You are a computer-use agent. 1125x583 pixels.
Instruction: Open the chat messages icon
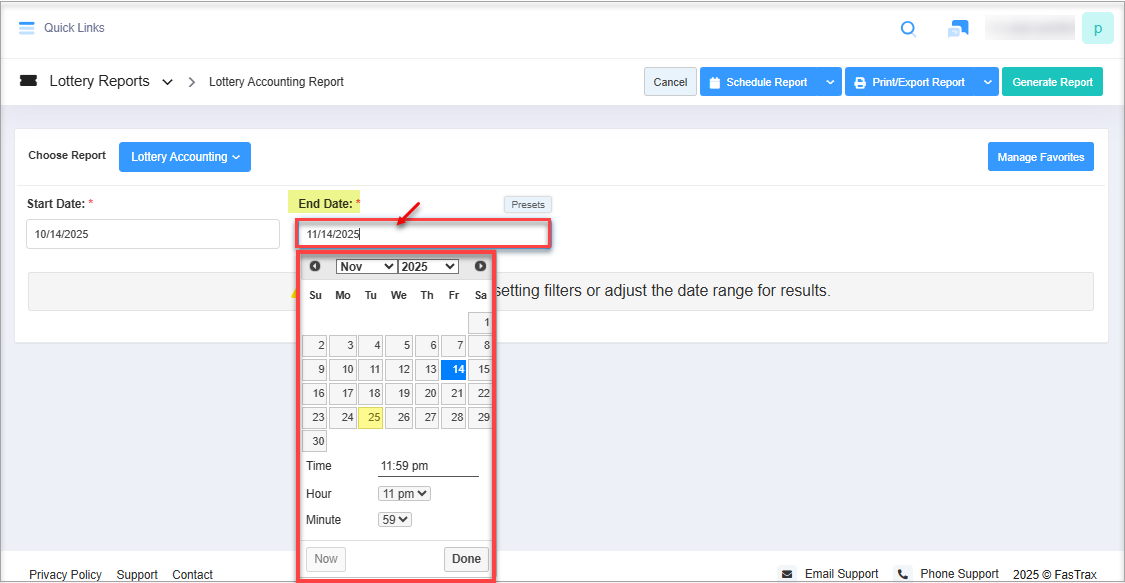[x=957, y=29]
